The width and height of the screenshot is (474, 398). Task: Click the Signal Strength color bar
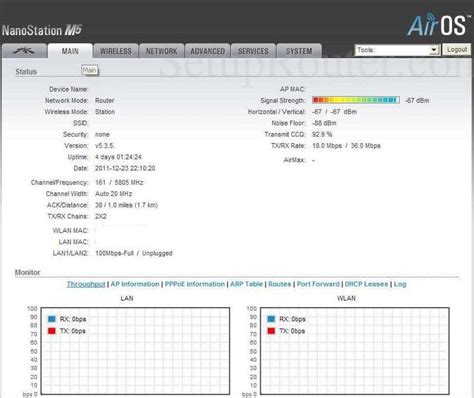click(356, 100)
